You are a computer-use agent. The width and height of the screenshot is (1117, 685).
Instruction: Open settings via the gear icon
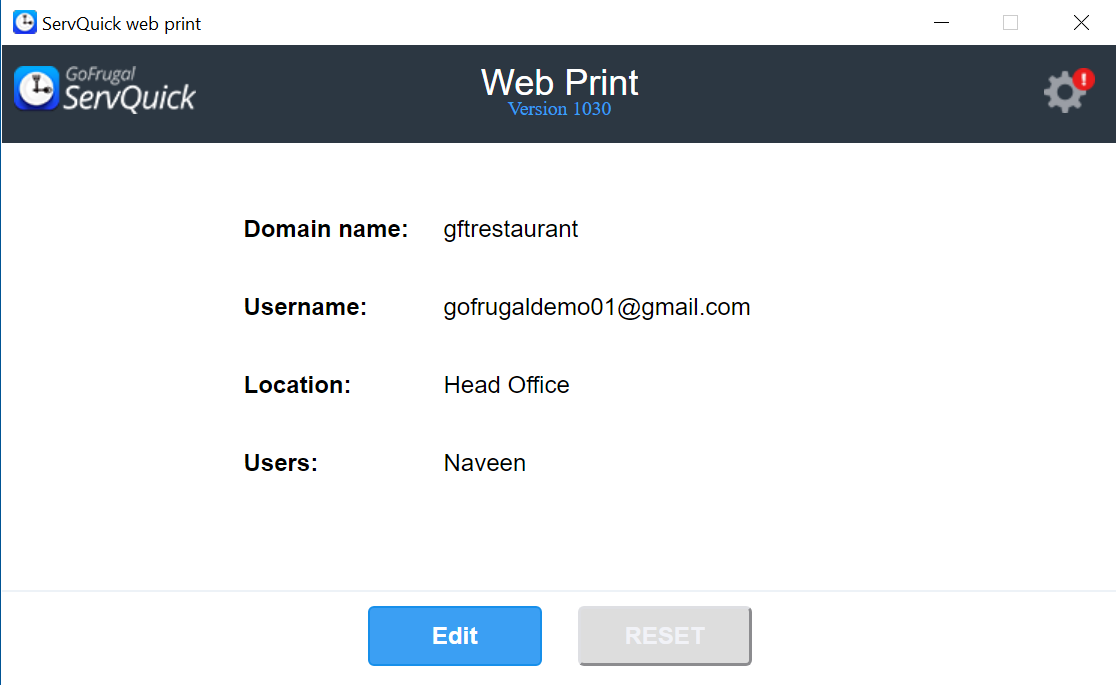click(x=1063, y=94)
